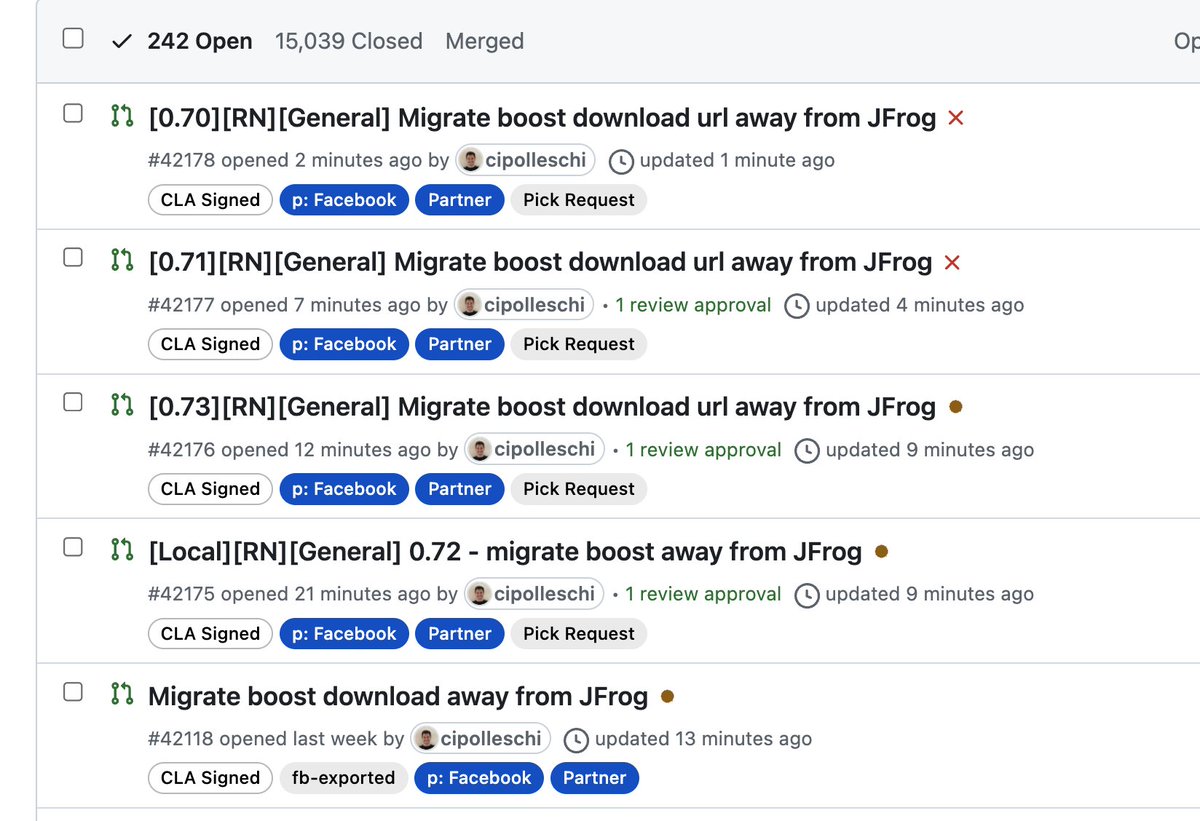Viewport: 1200px width, 821px height.
Task: Open 1 review approval on #42175
Action: (703, 594)
